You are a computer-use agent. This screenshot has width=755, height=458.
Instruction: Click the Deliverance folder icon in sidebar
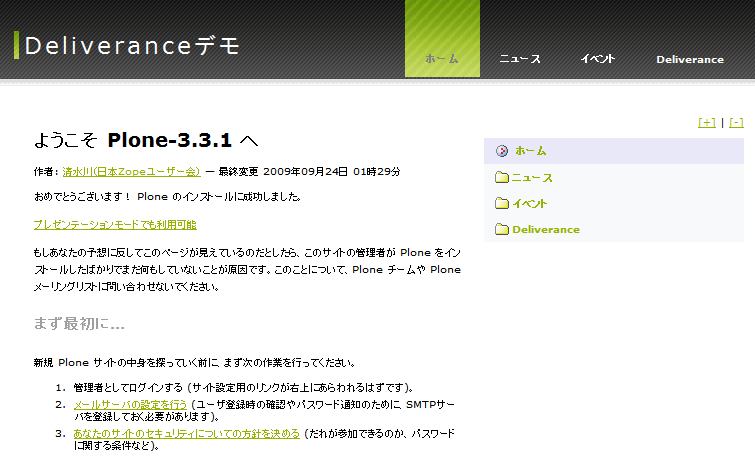[502, 229]
